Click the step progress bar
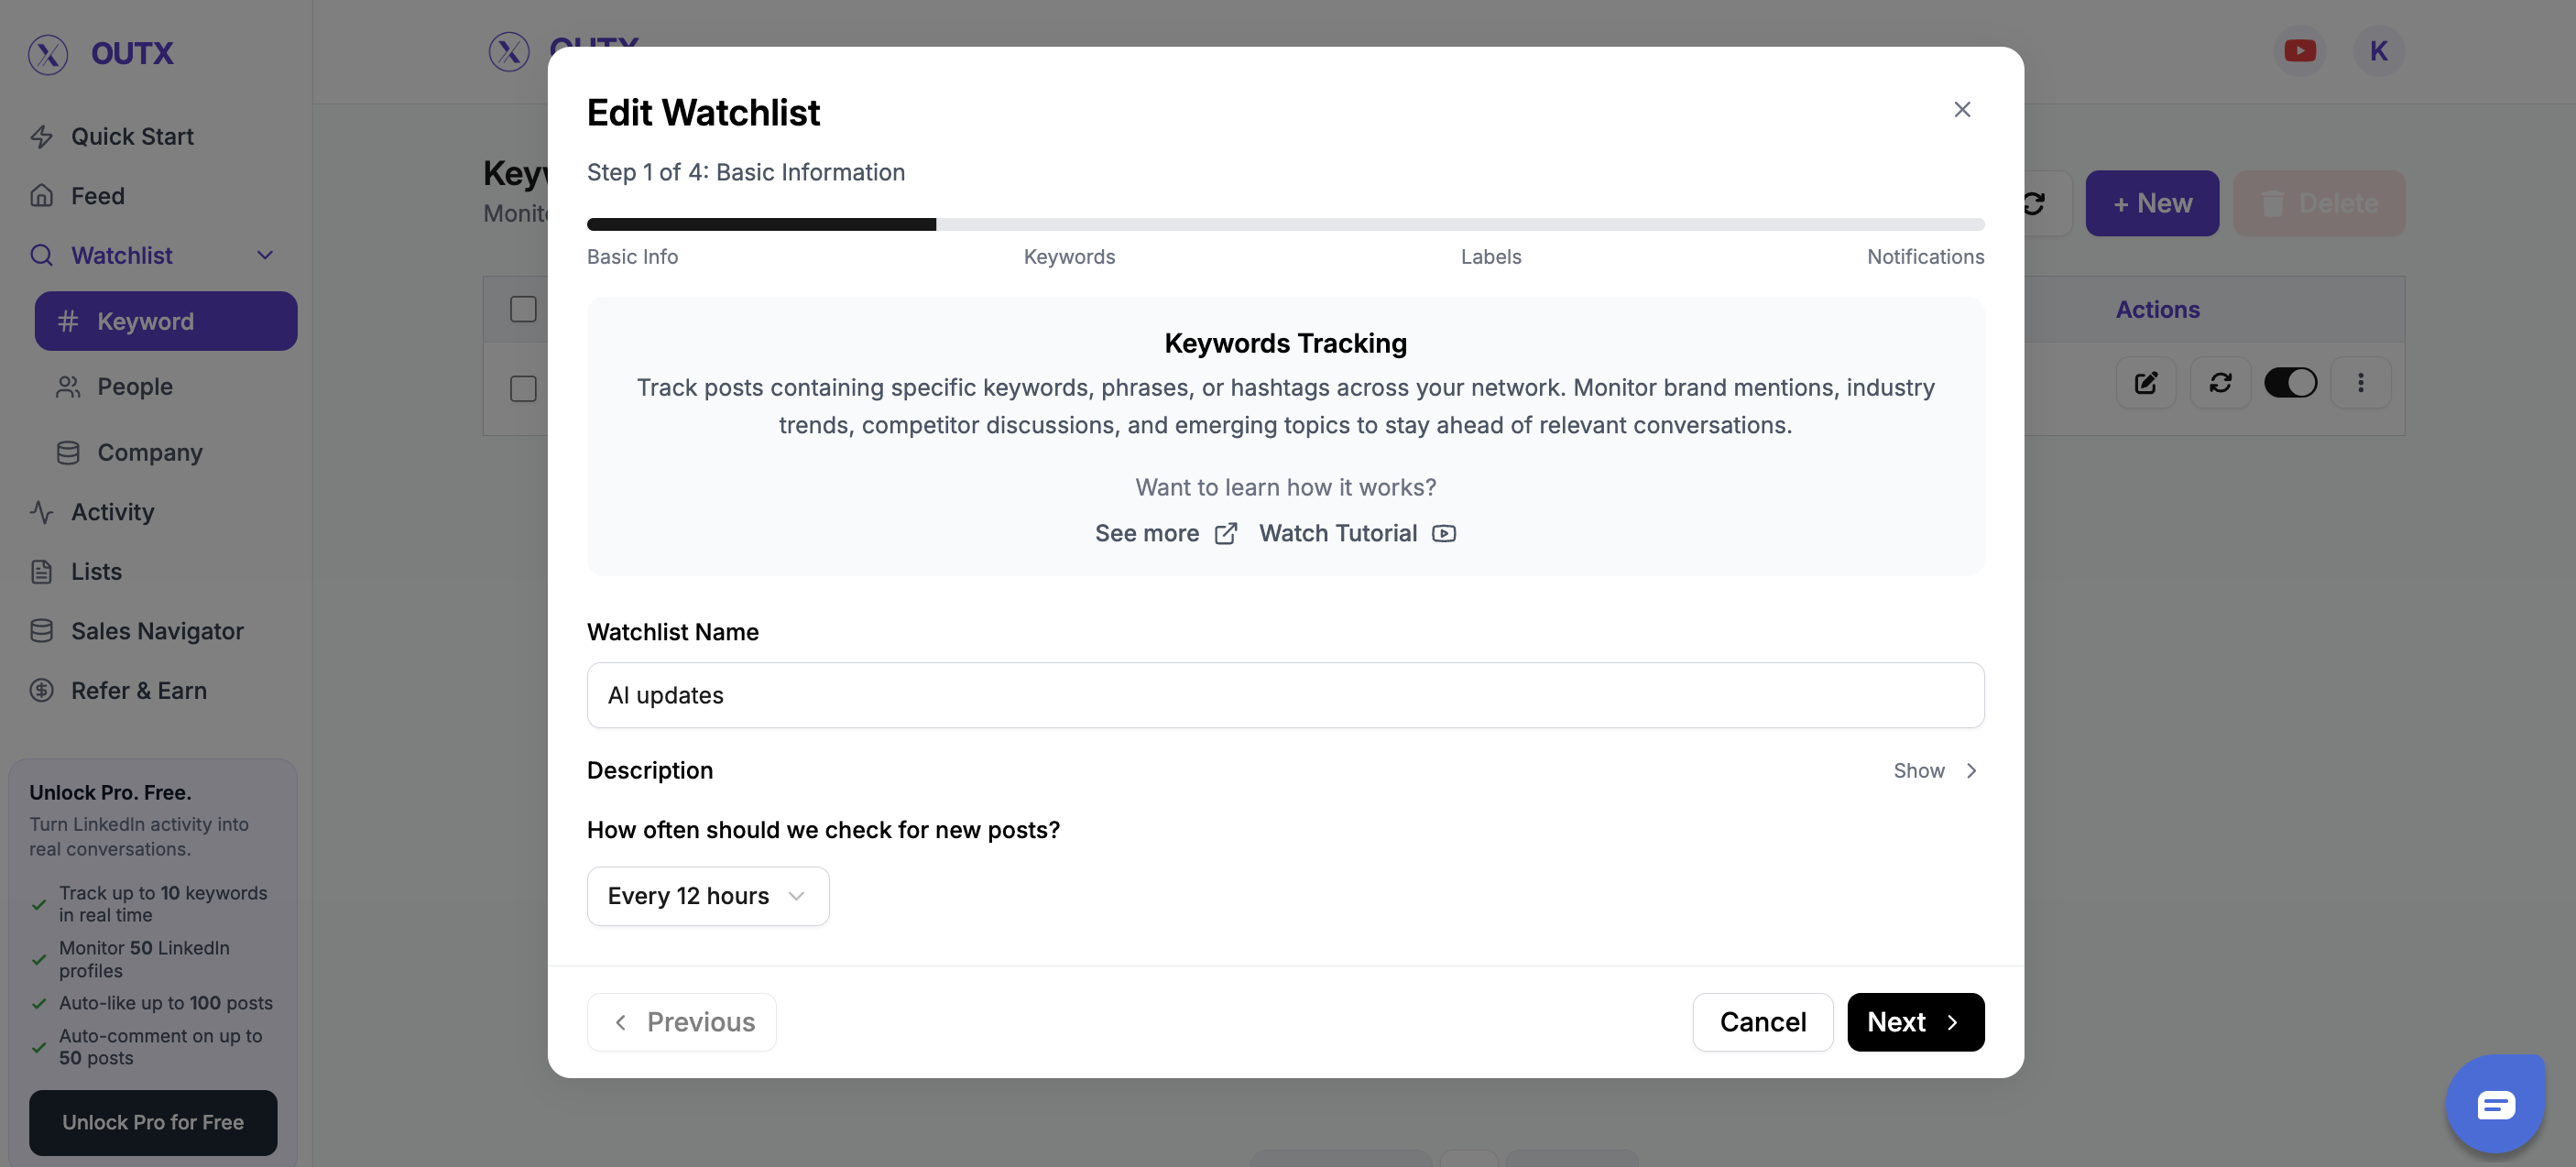 click(x=1285, y=223)
